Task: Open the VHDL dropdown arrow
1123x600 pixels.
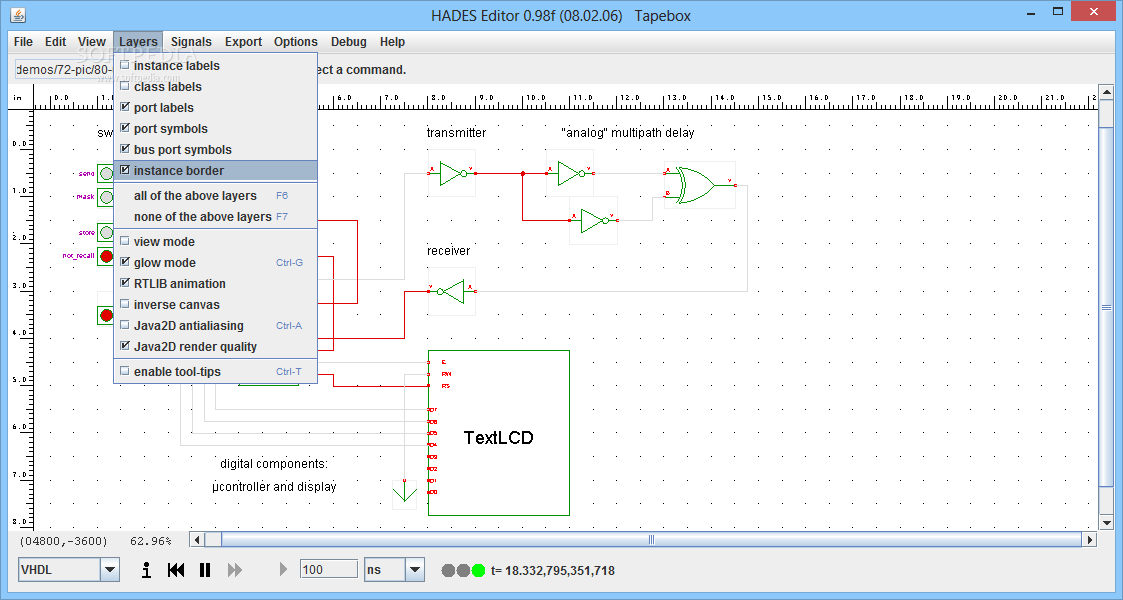Action: coord(110,570)
